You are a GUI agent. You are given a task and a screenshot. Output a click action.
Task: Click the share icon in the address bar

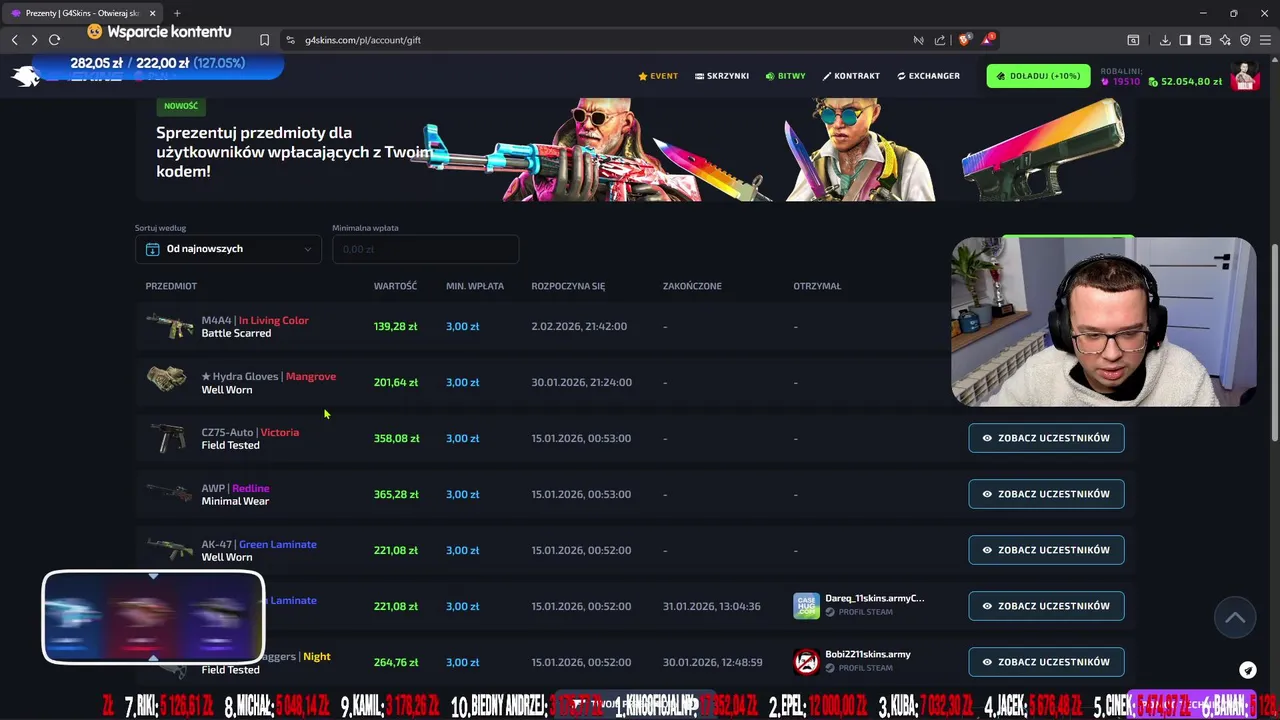tap(940, 40)
